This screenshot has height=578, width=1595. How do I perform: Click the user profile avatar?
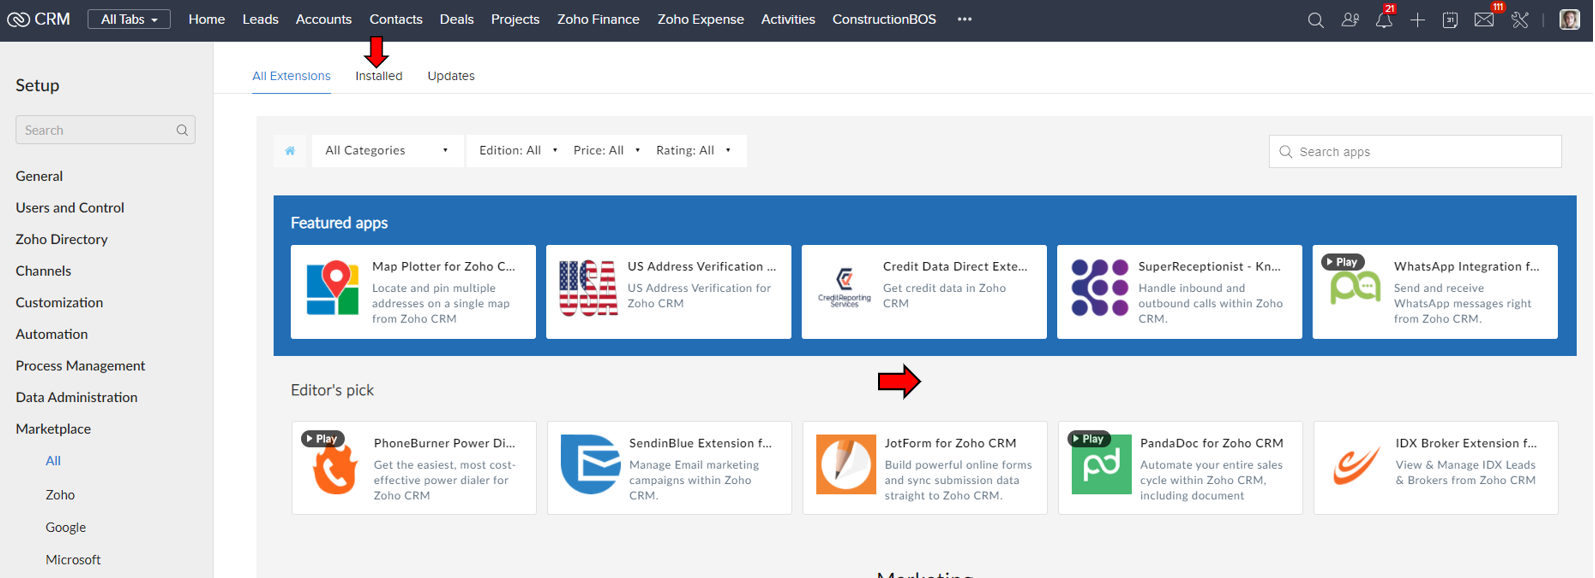click(x=1570, y=19)
